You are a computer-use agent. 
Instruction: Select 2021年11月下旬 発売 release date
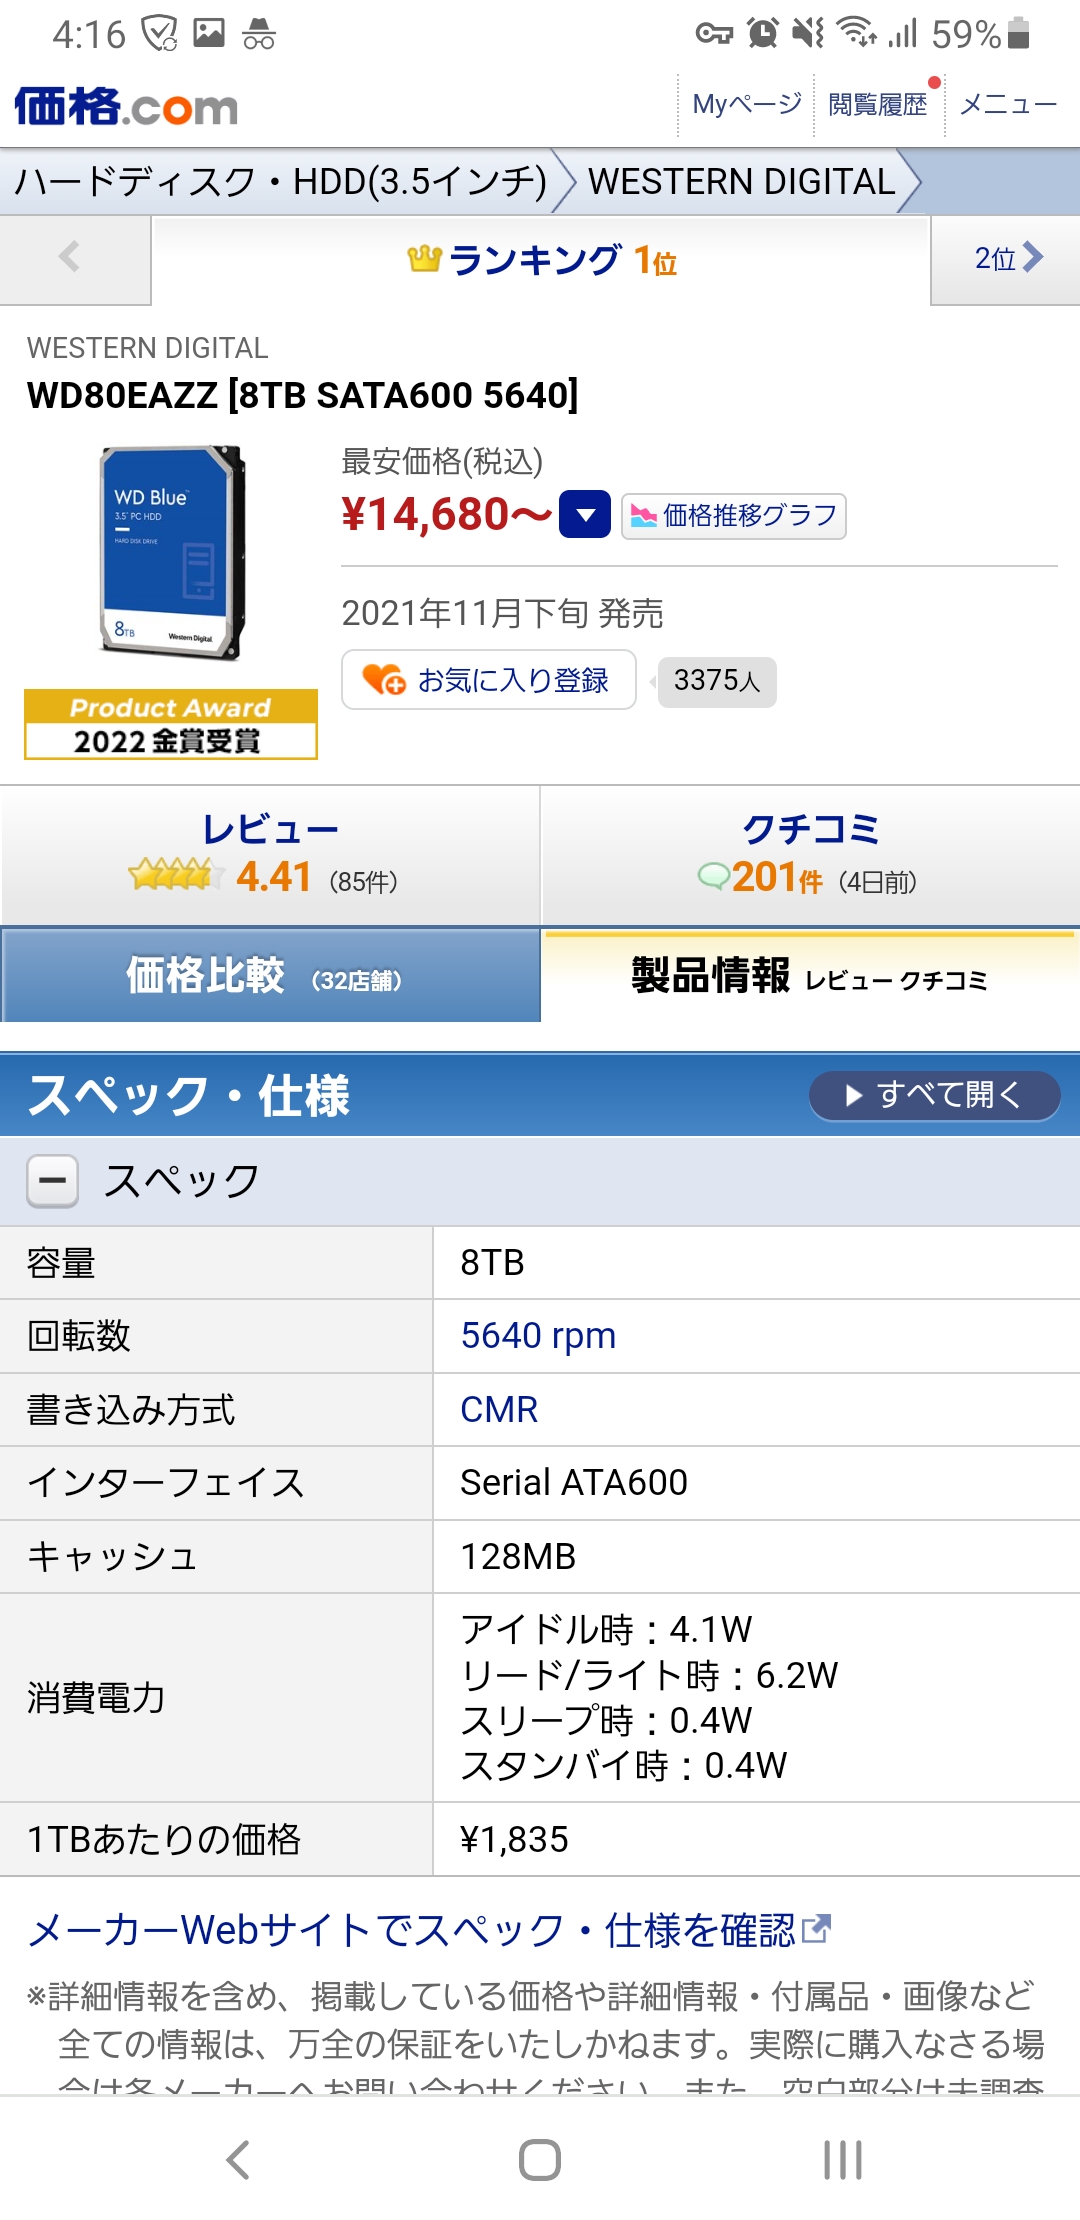pos(502,613)
